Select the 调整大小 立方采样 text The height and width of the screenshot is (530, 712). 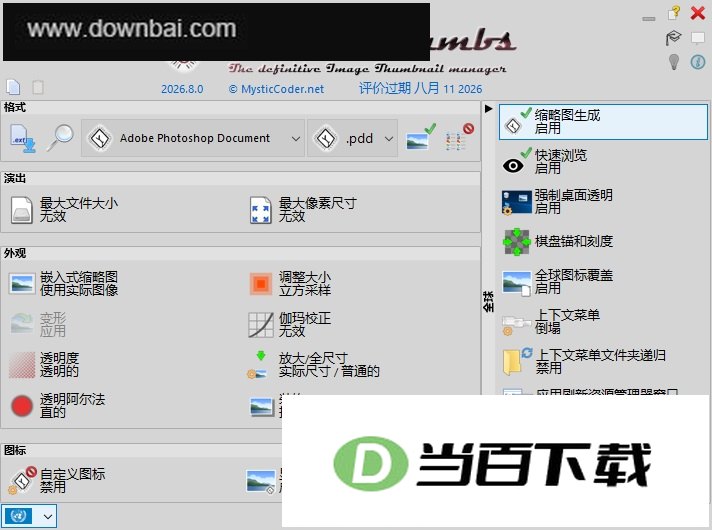(x=305, y=283)
